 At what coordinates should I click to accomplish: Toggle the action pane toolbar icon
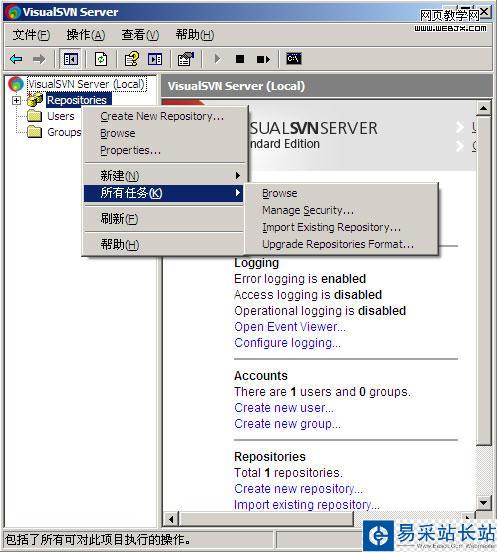[x=155, y=59]
